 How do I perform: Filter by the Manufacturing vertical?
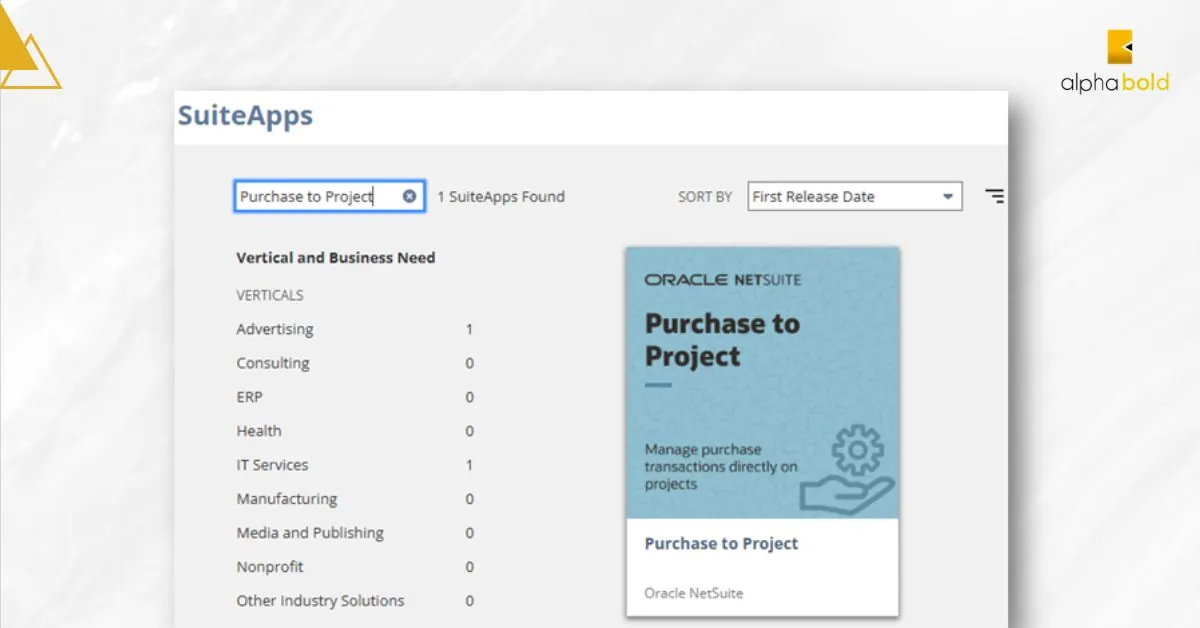(x=287, y=499)
